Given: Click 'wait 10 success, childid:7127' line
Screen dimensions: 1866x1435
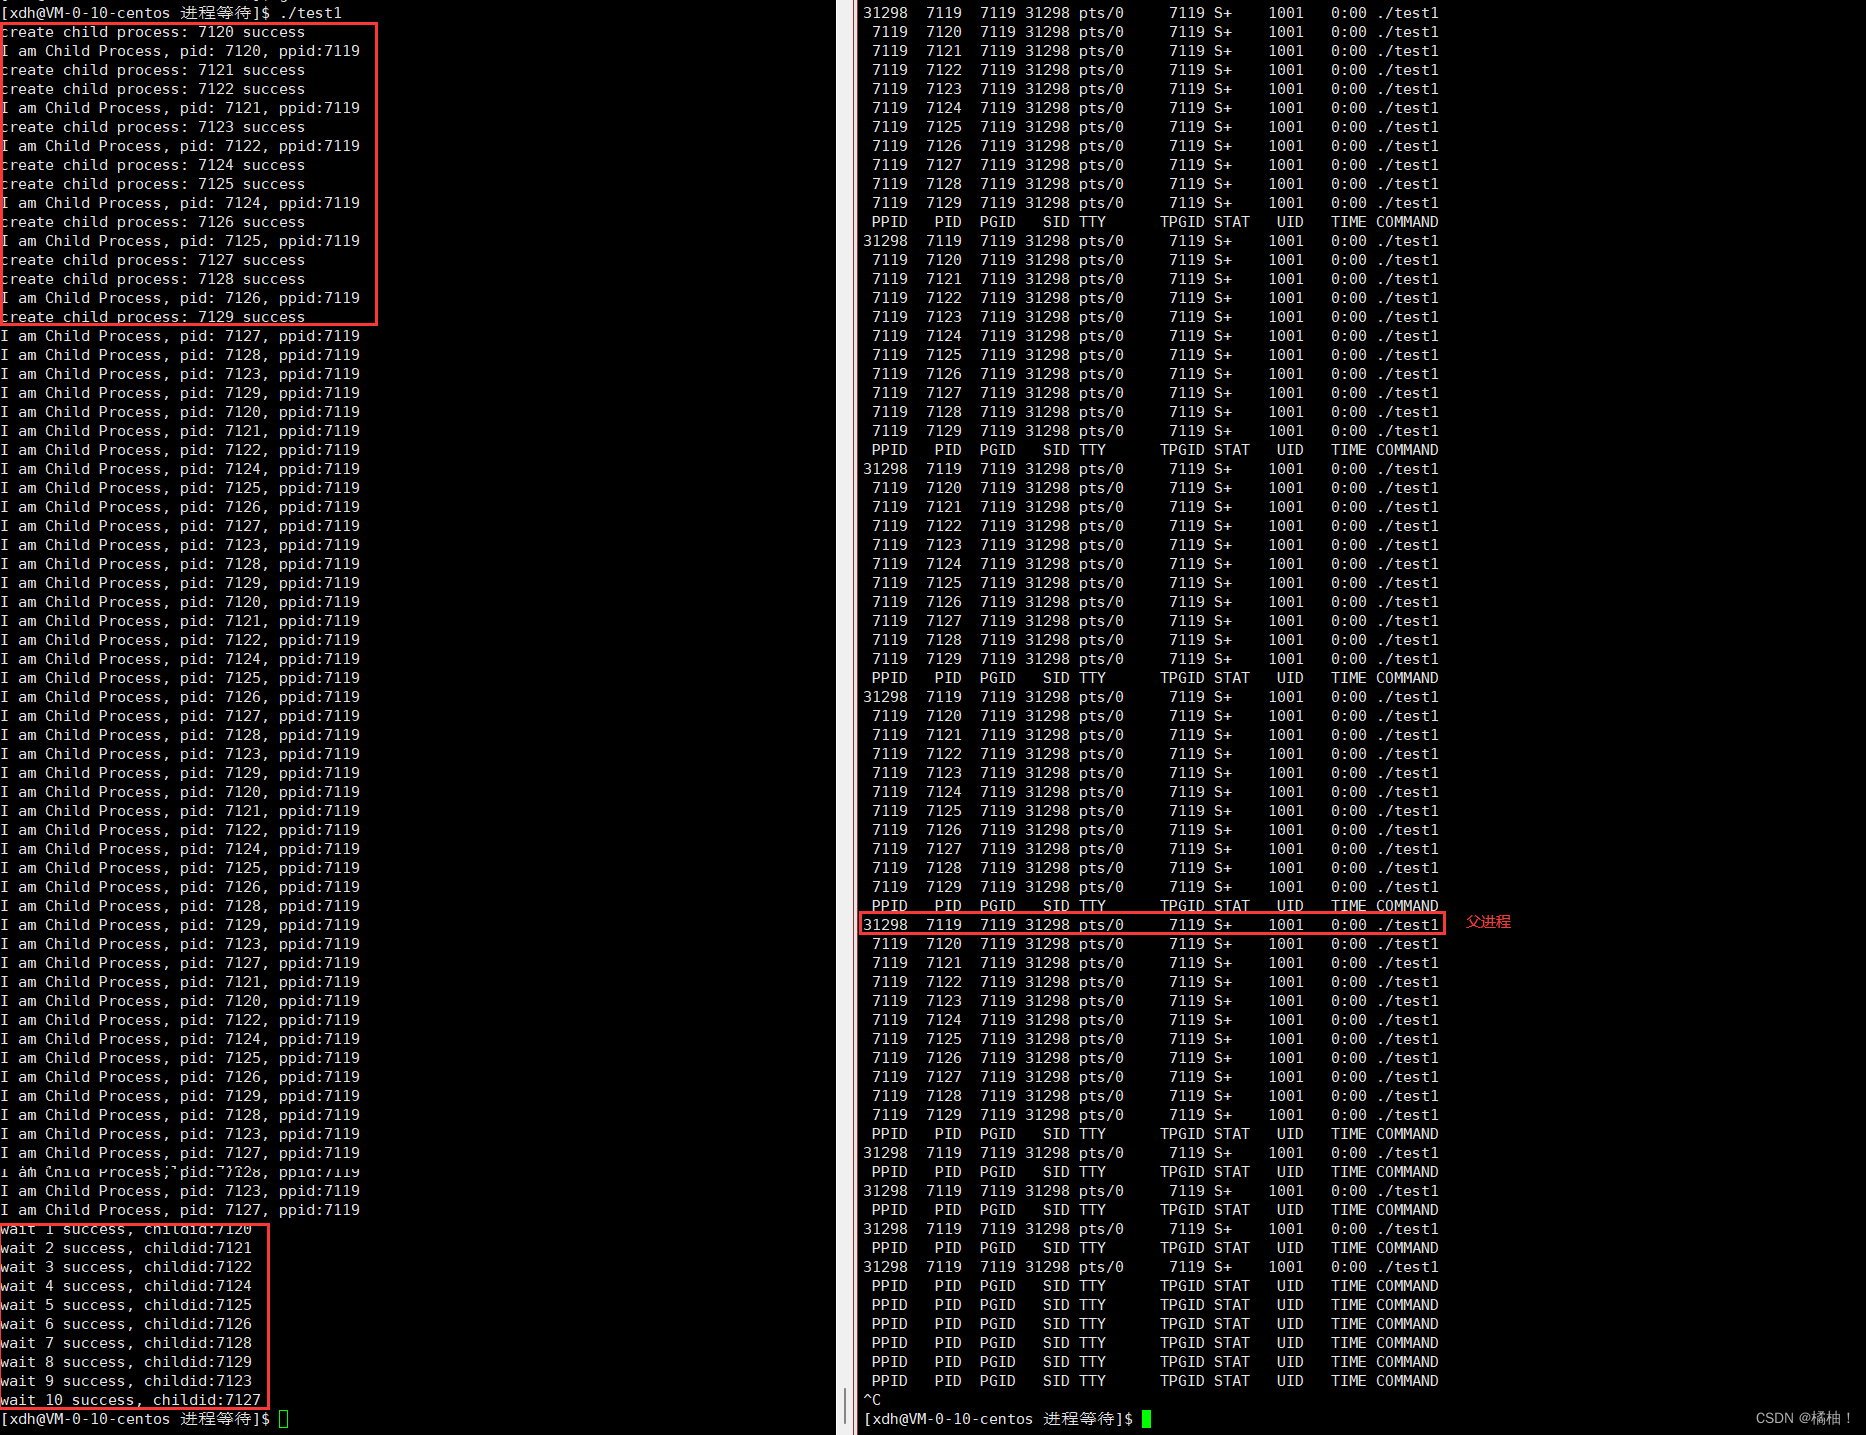Looking at the screenshot, I should (x=131, y=1400).
